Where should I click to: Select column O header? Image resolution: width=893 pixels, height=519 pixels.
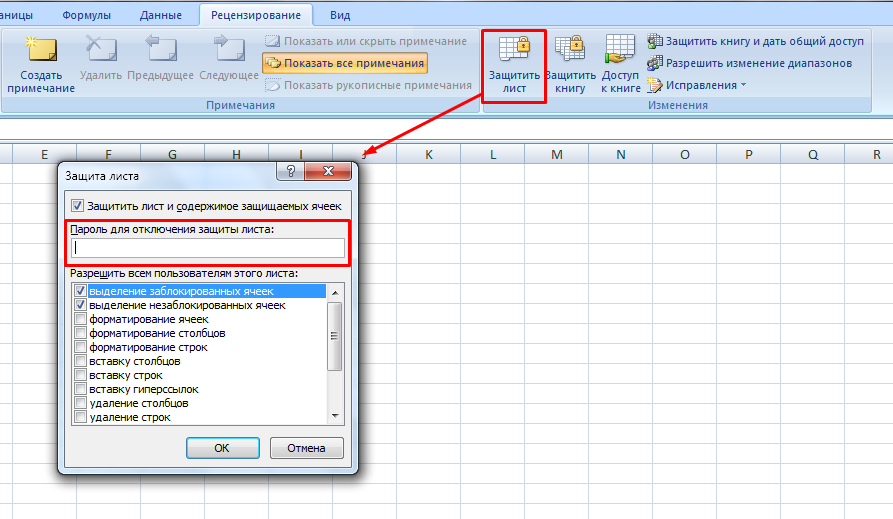point(685,154)
